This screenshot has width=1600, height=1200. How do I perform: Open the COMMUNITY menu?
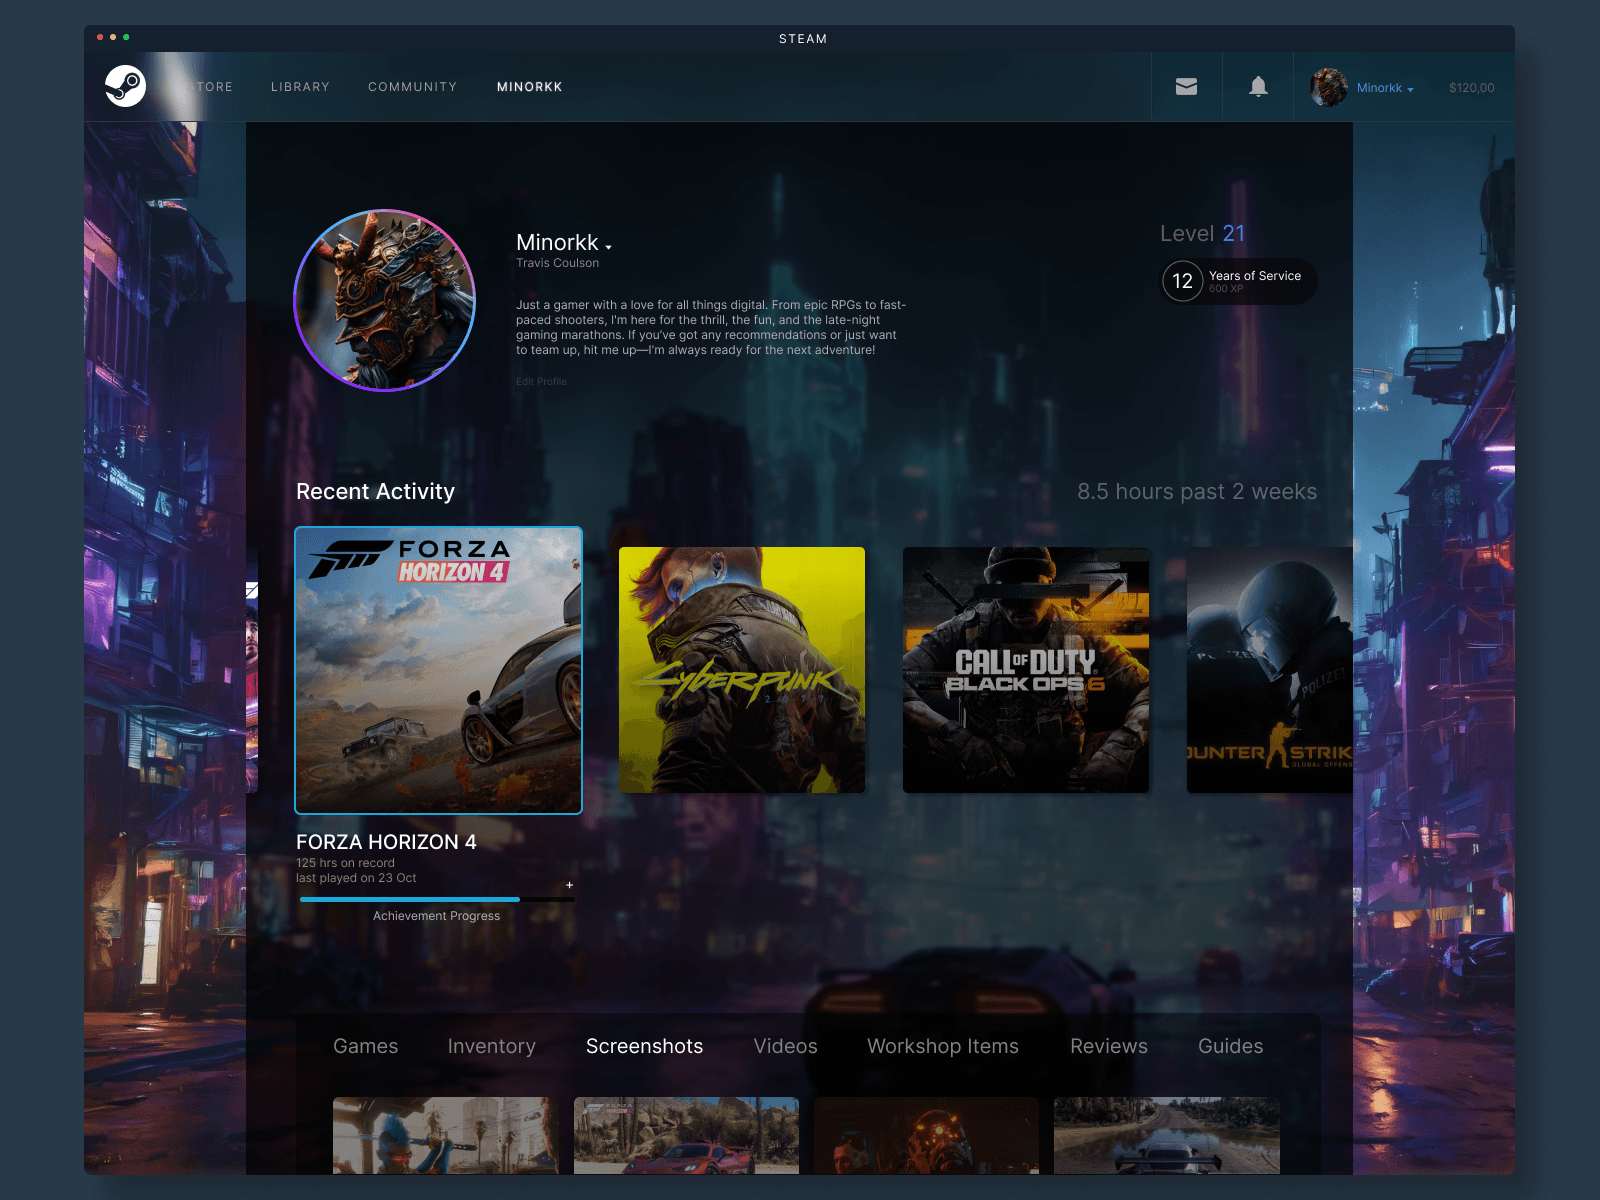click(x=412, y=87)
